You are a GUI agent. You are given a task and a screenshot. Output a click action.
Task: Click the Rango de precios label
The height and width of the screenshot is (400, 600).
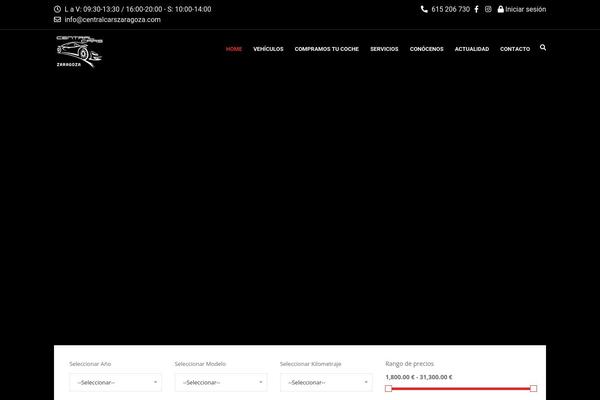click(x=409, y=364)
